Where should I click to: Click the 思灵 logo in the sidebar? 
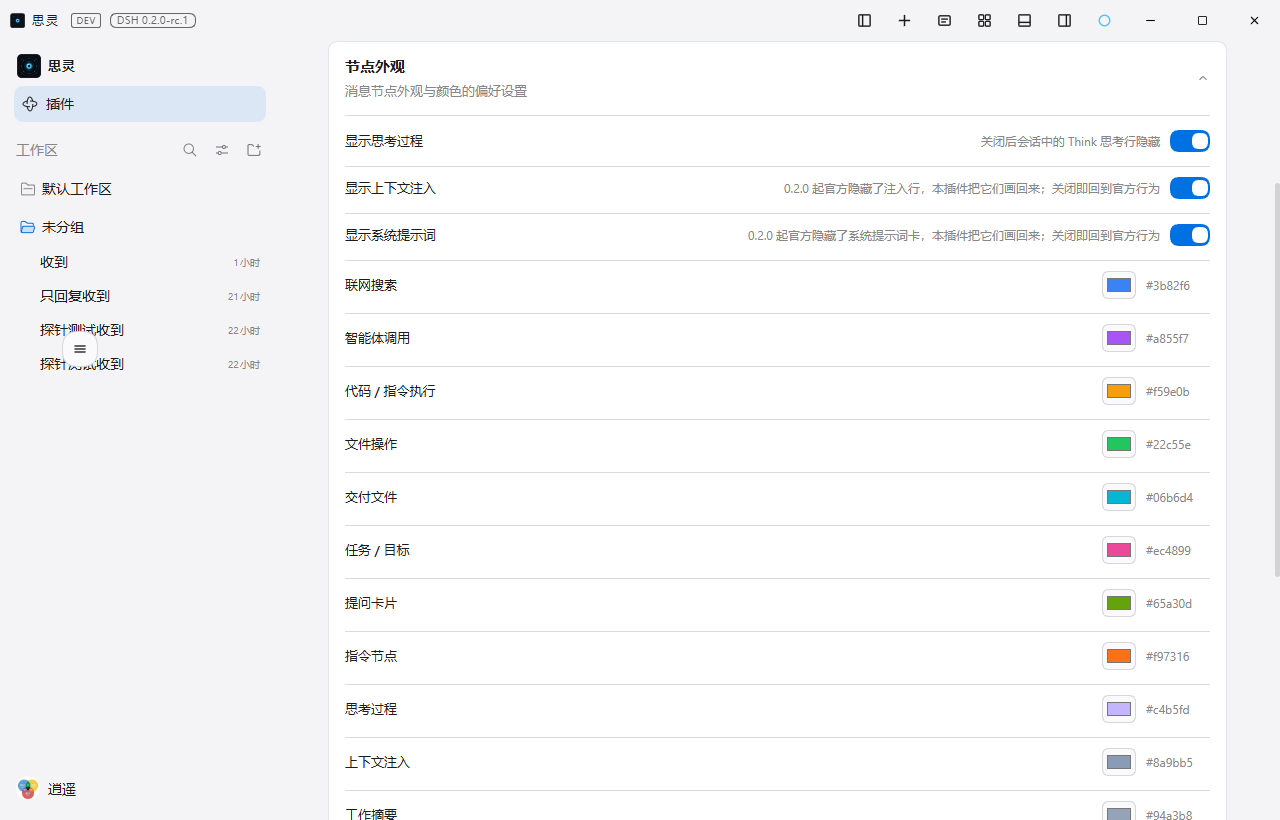pos(29,66)
